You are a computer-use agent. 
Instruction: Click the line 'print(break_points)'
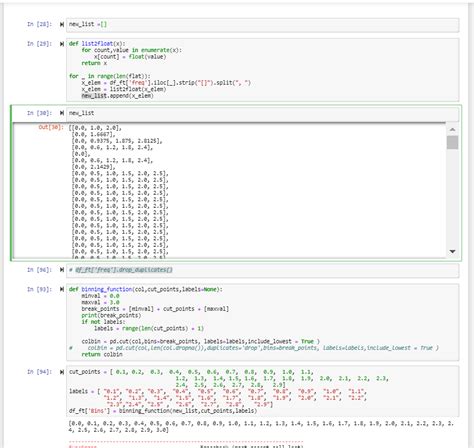tap(111, 315)
